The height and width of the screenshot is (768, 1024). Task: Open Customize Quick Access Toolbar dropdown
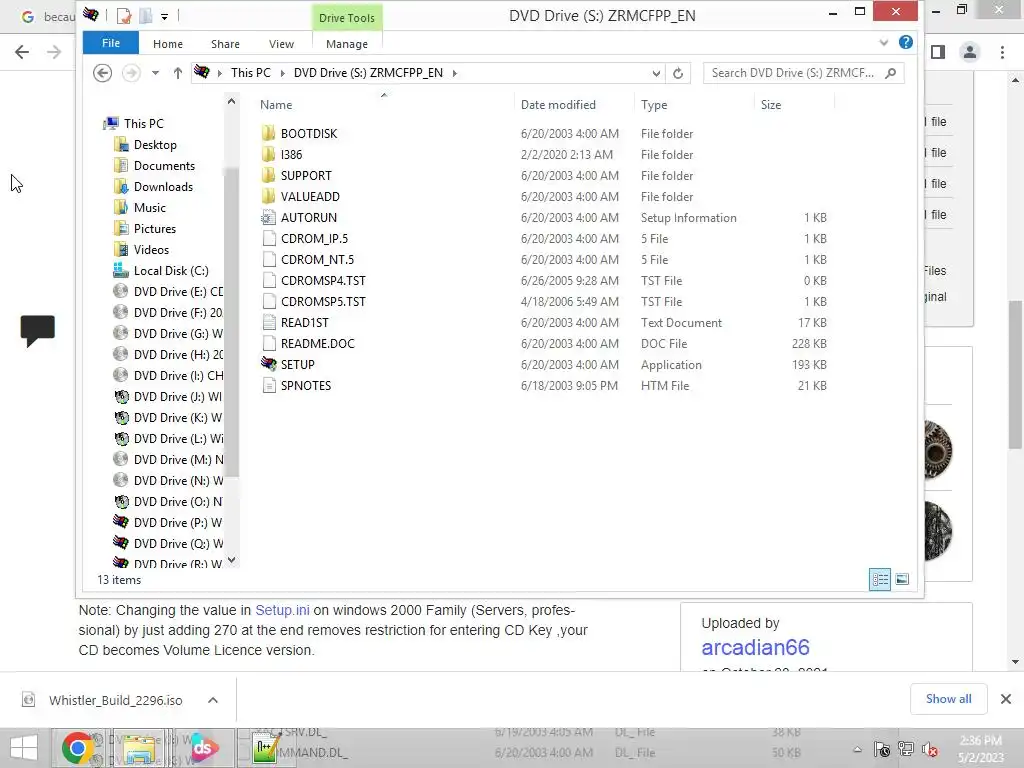coord(164,16)
